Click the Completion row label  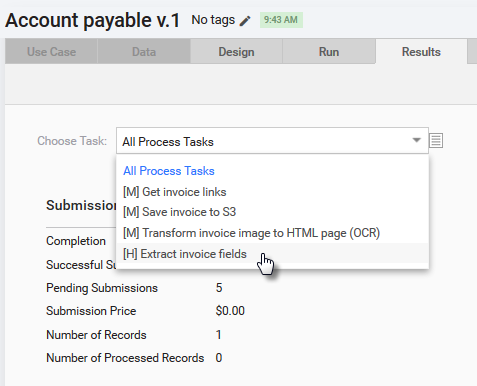76,241
